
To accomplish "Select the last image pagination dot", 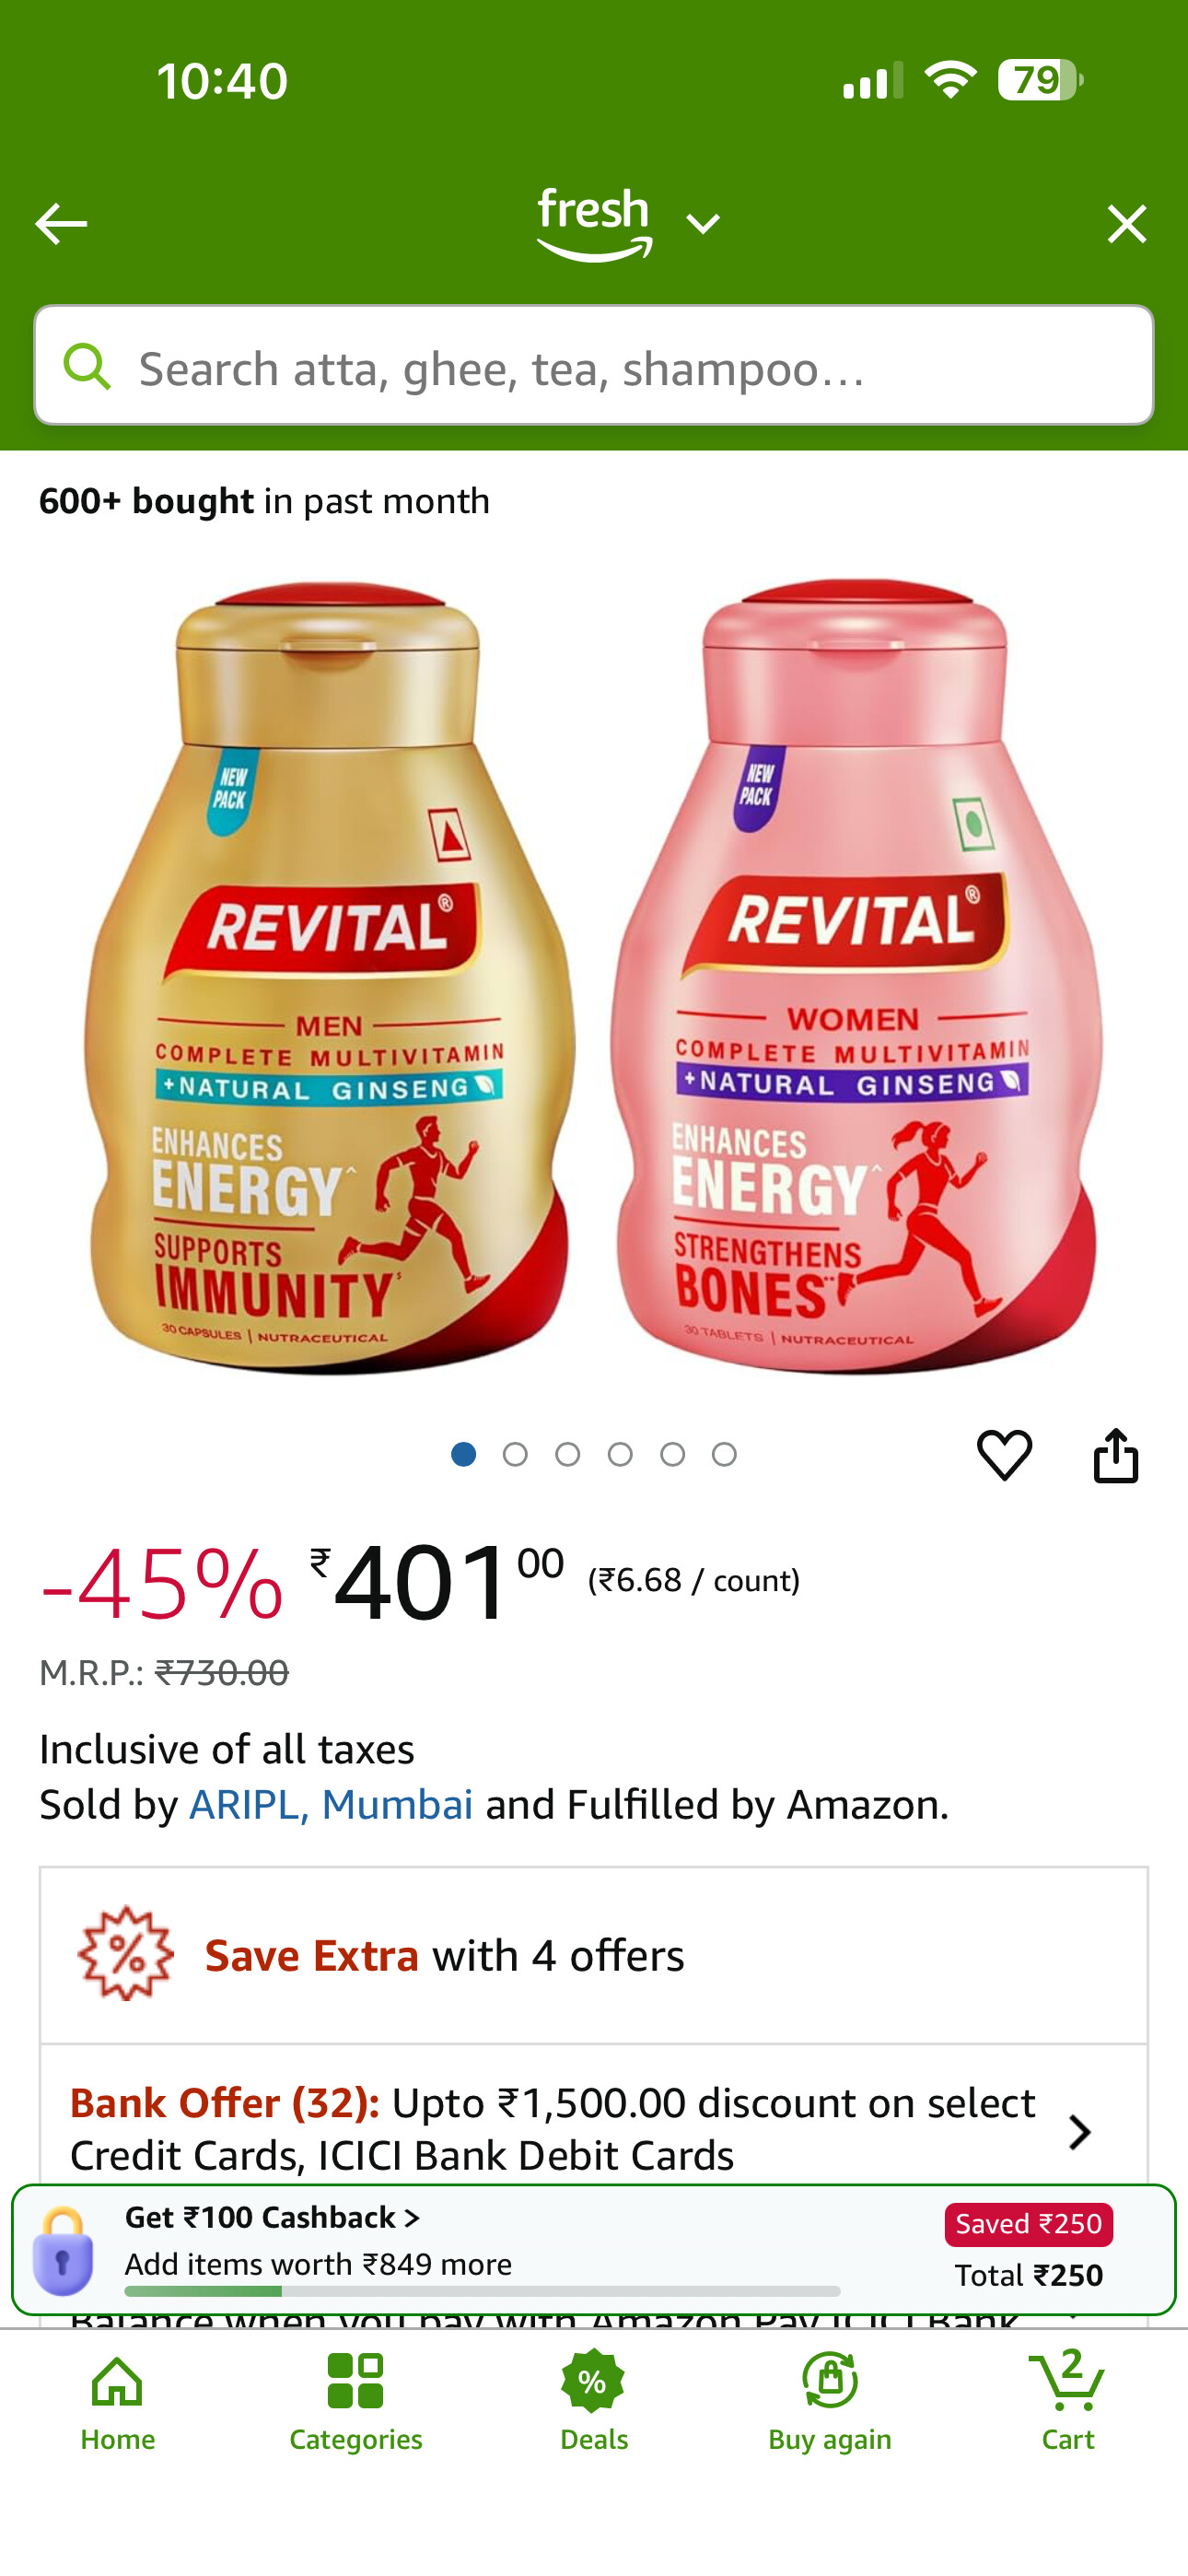I will pyautogui.click(x=724, y=1454).
